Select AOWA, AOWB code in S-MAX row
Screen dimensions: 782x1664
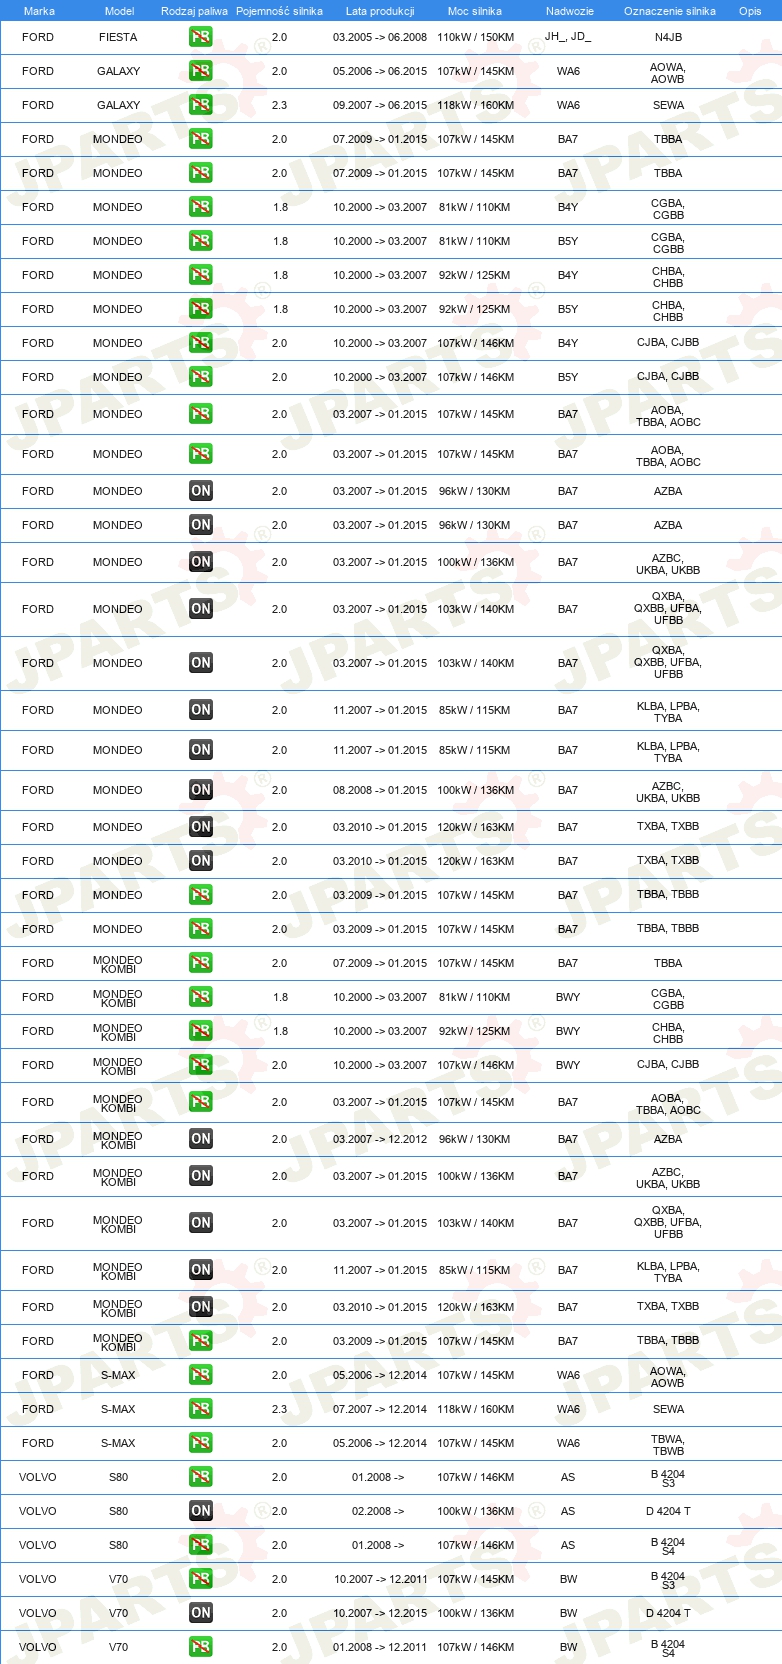(668, 1376)
